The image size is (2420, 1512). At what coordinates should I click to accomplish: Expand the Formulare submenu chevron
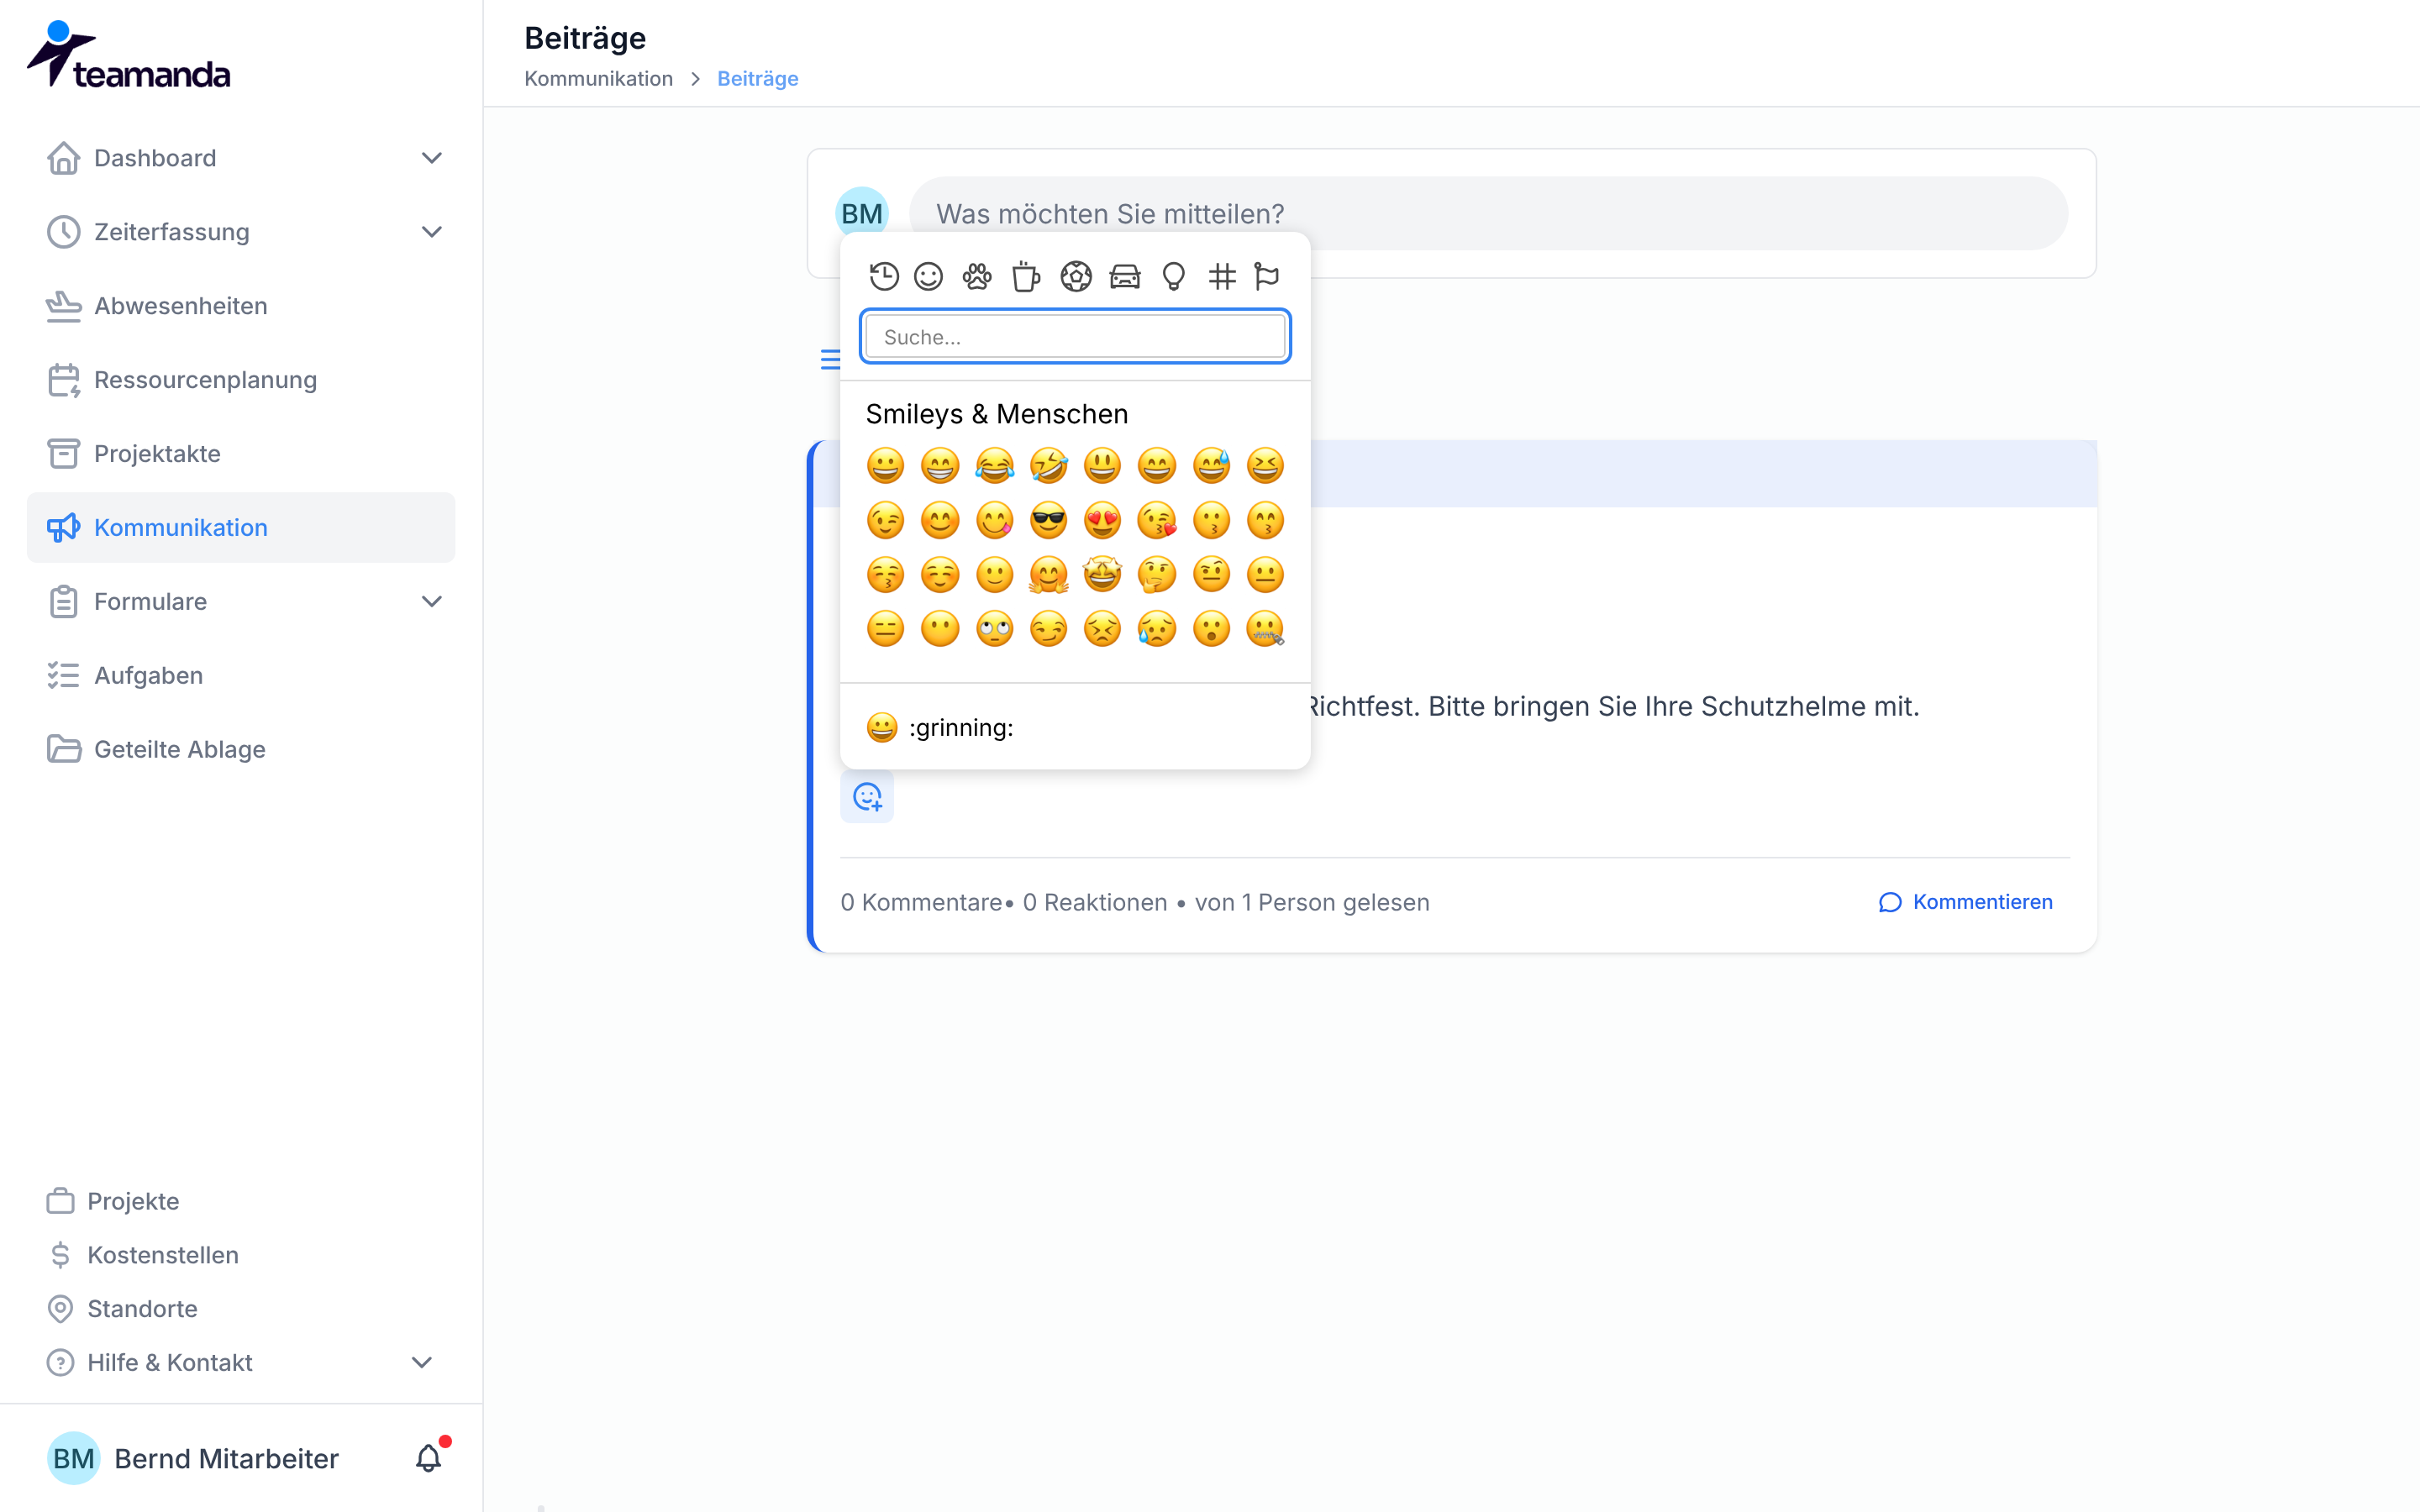click(x=431, y=601)
